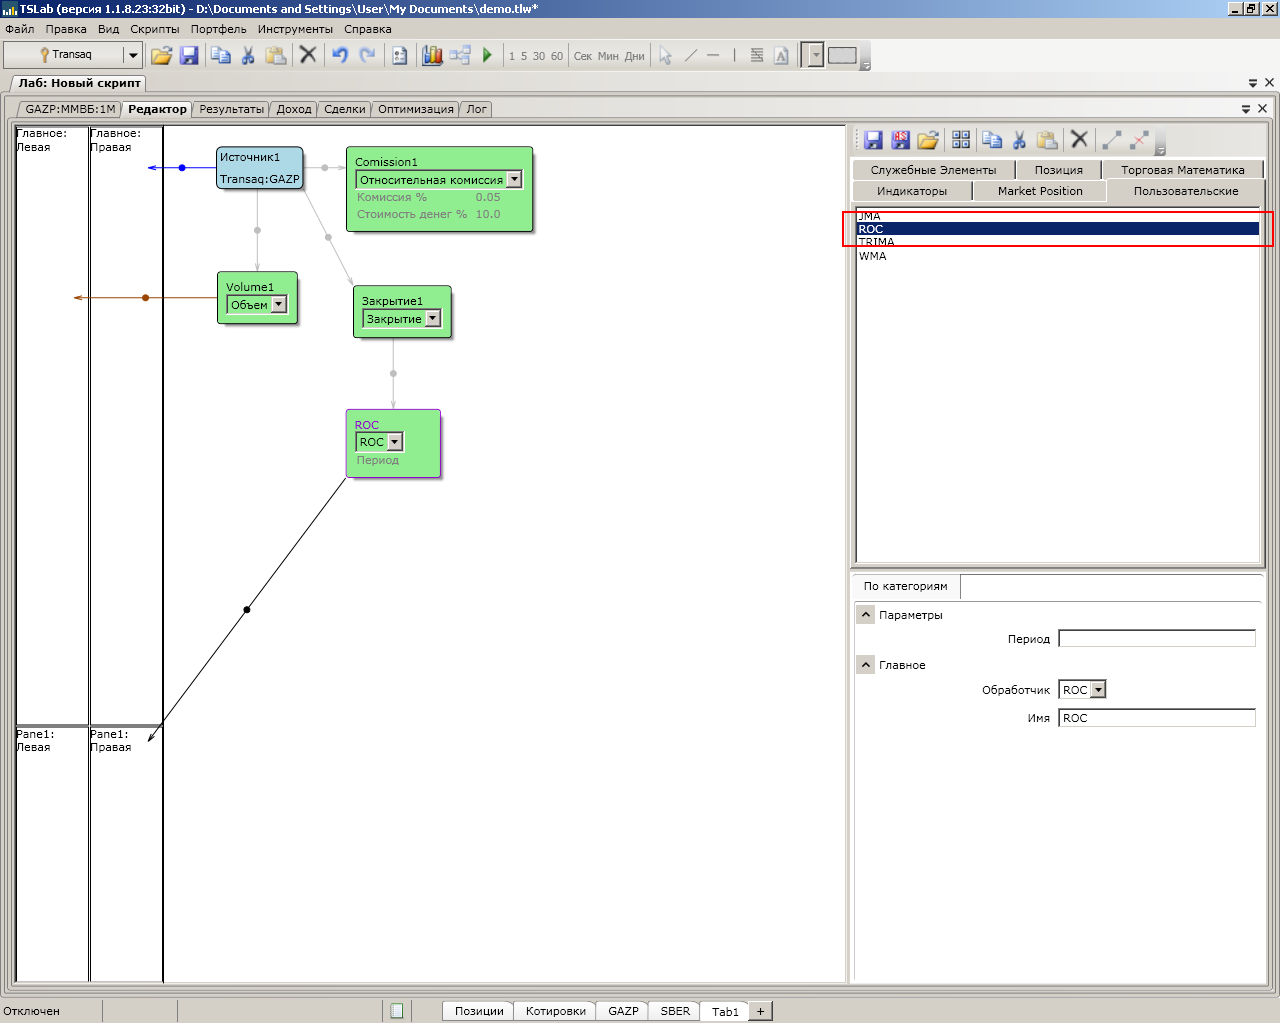1280x1024 pixels.
Task: Click the cut scissors icon in editor toolbar
Action: (1019, 140)
